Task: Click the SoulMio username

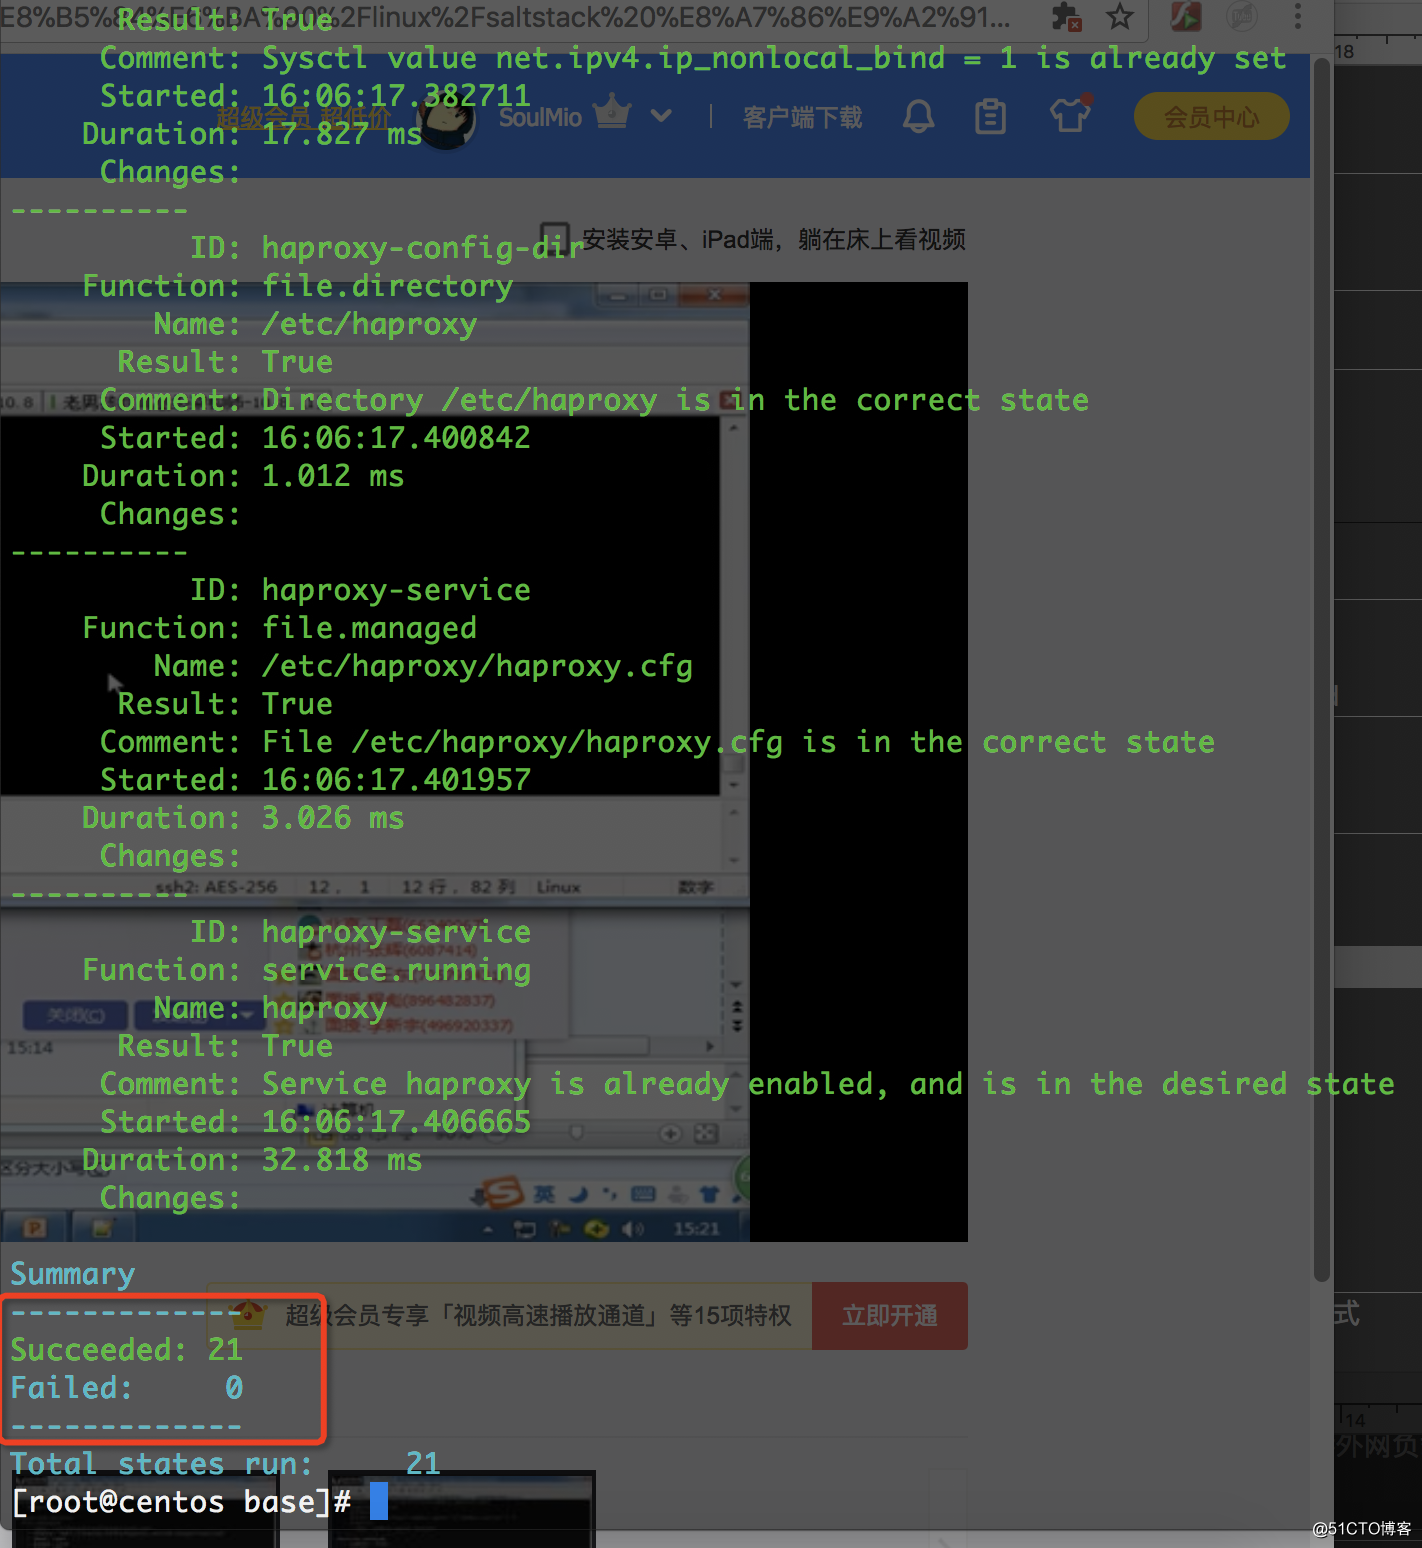Action: point(540,118)
